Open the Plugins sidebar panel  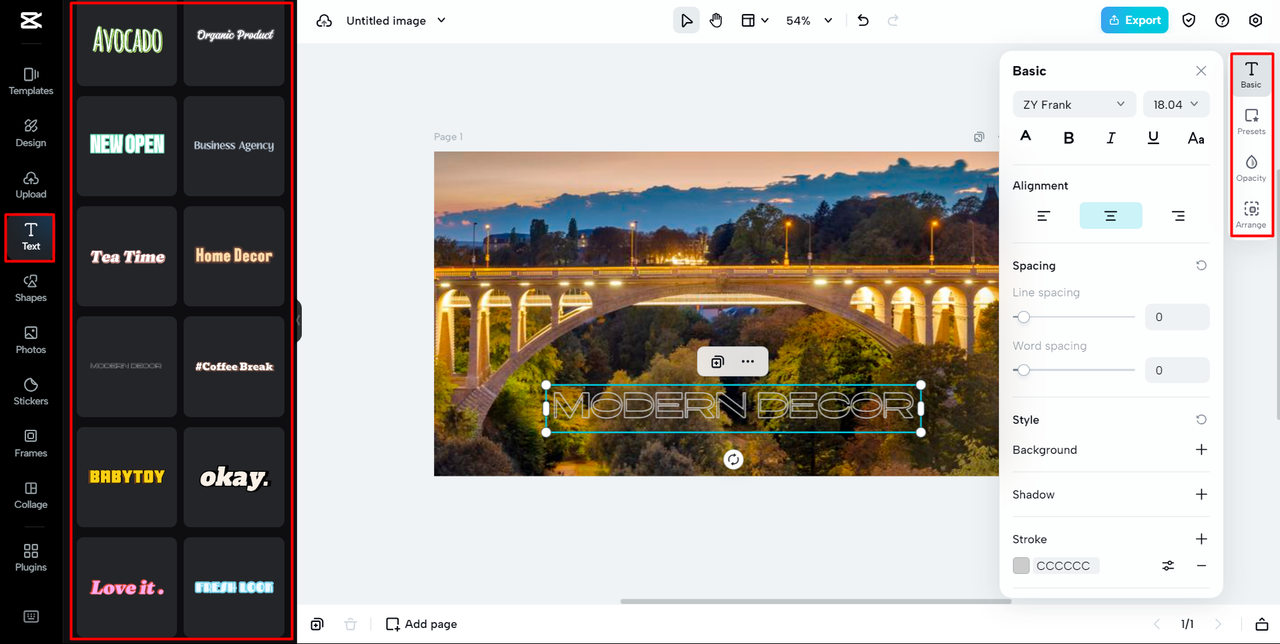(30, 558)
